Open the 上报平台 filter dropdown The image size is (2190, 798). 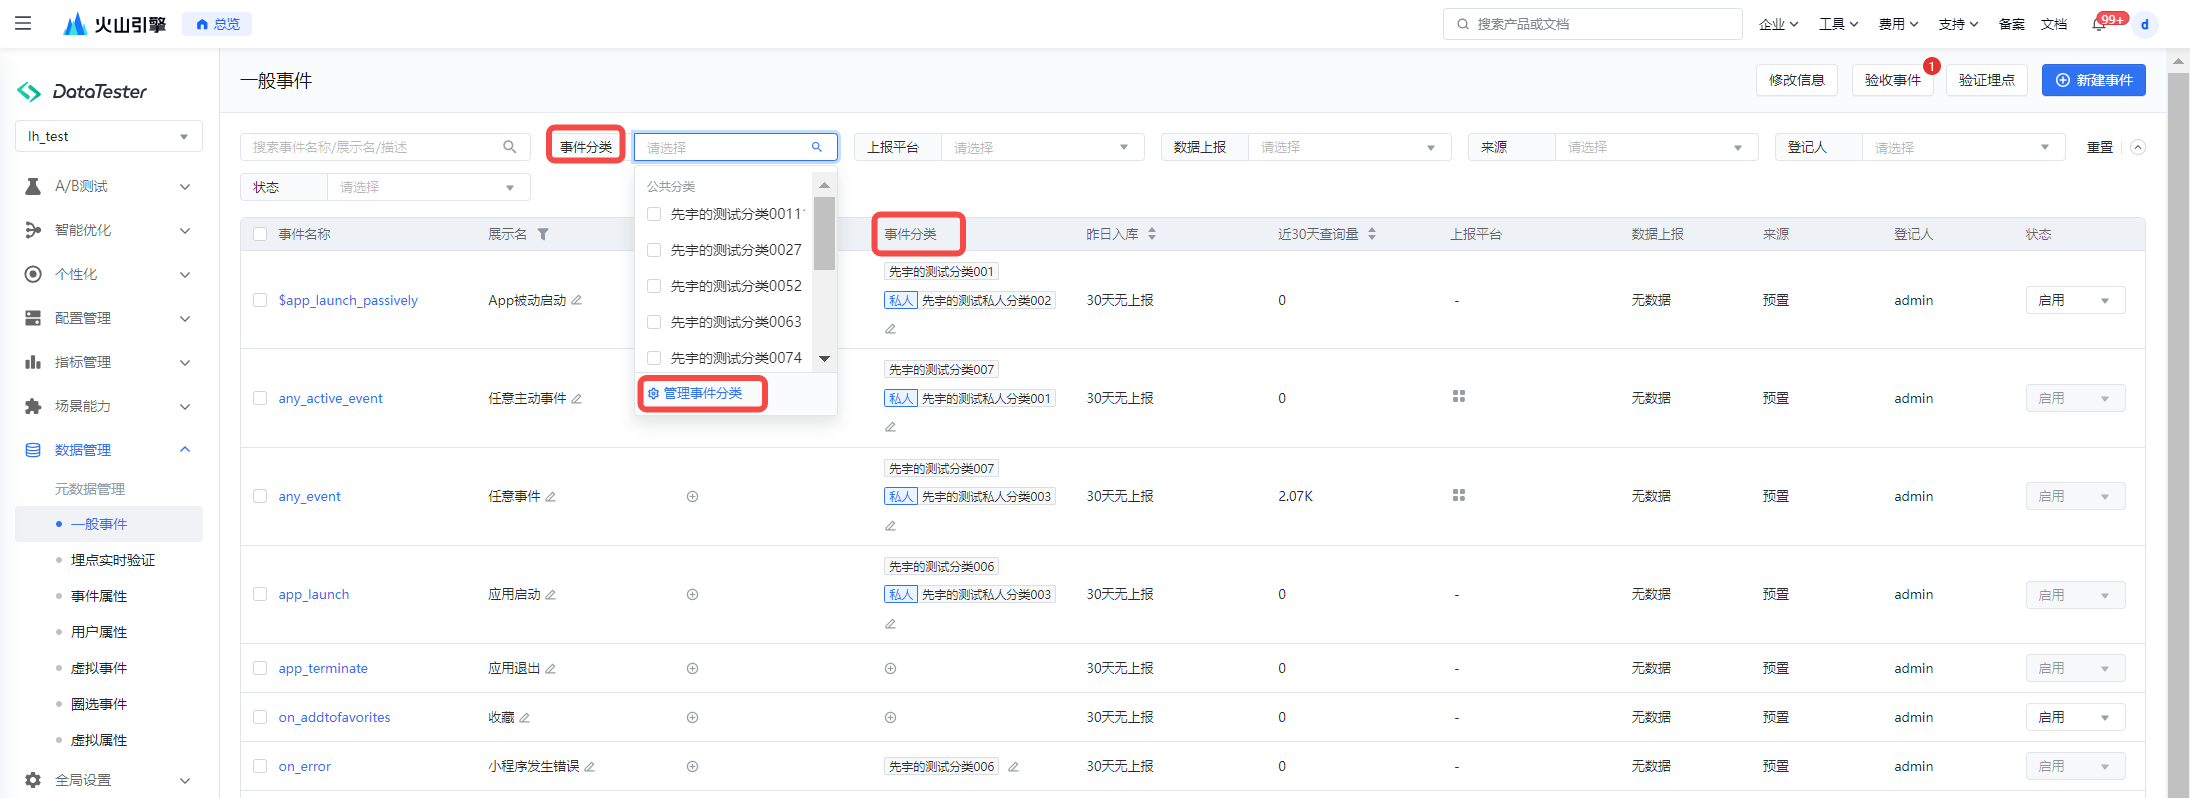[x=1042, y=147]
